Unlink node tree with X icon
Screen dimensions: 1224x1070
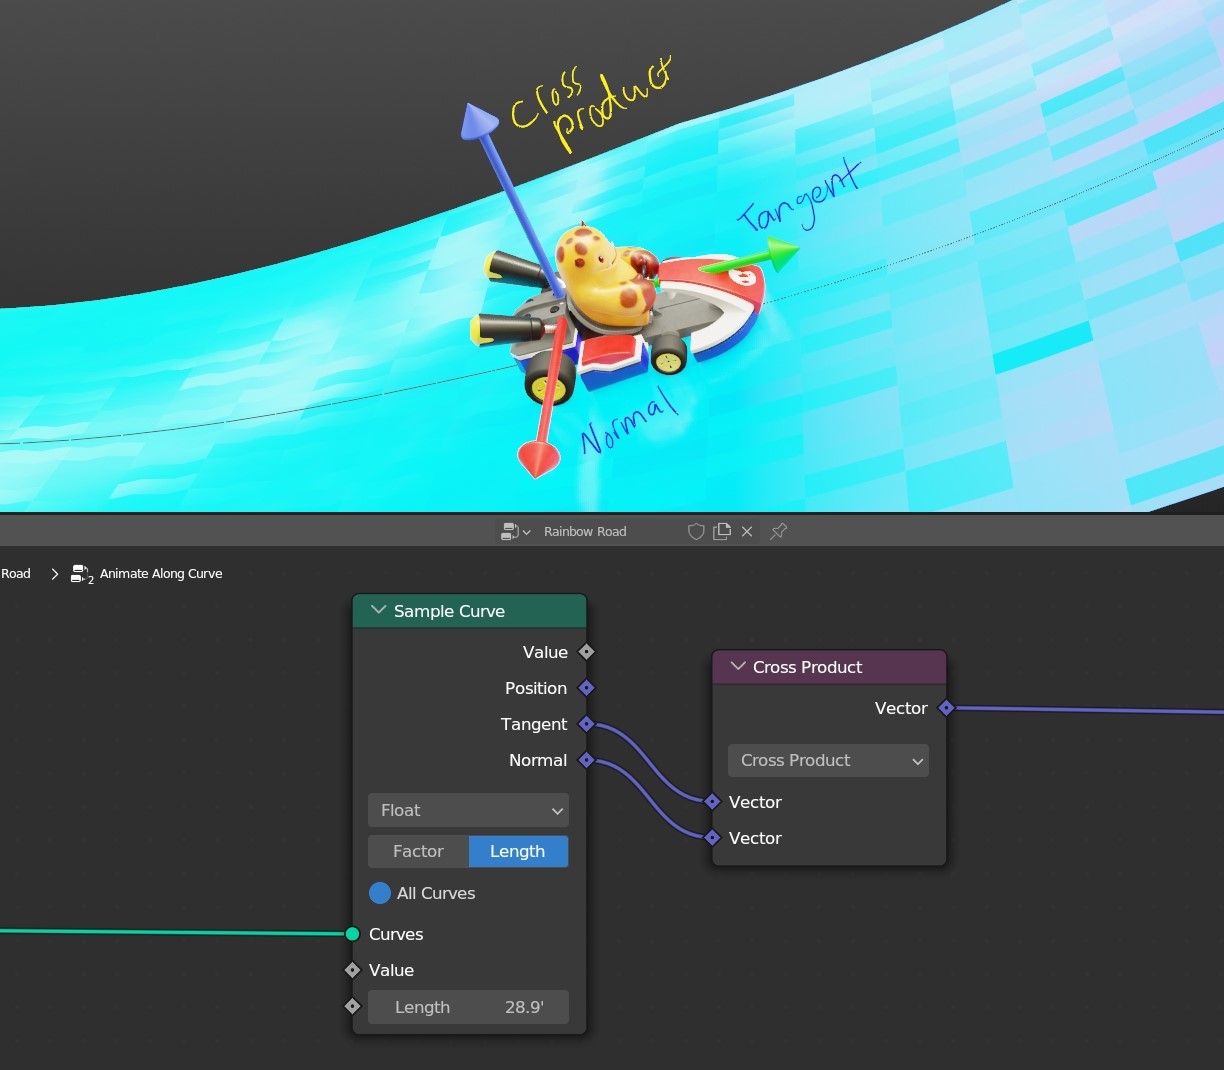[x=747, y=531]
